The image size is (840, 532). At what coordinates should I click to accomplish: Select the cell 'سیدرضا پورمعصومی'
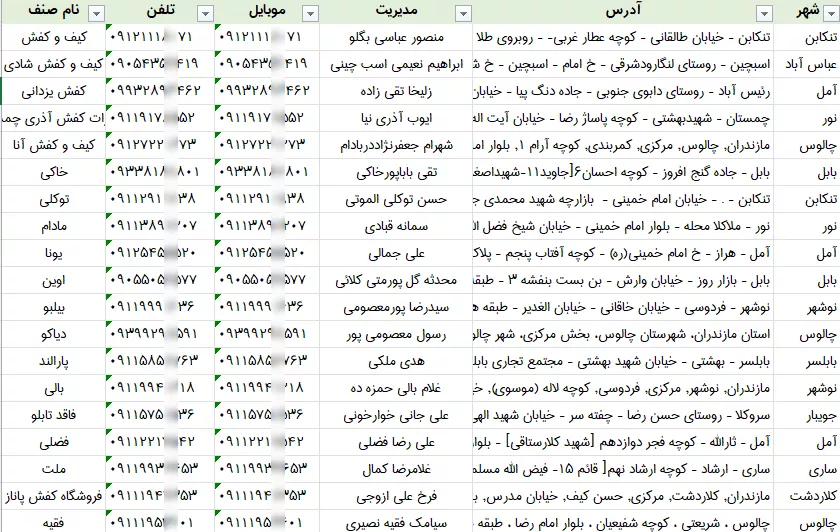pos(396,308)
